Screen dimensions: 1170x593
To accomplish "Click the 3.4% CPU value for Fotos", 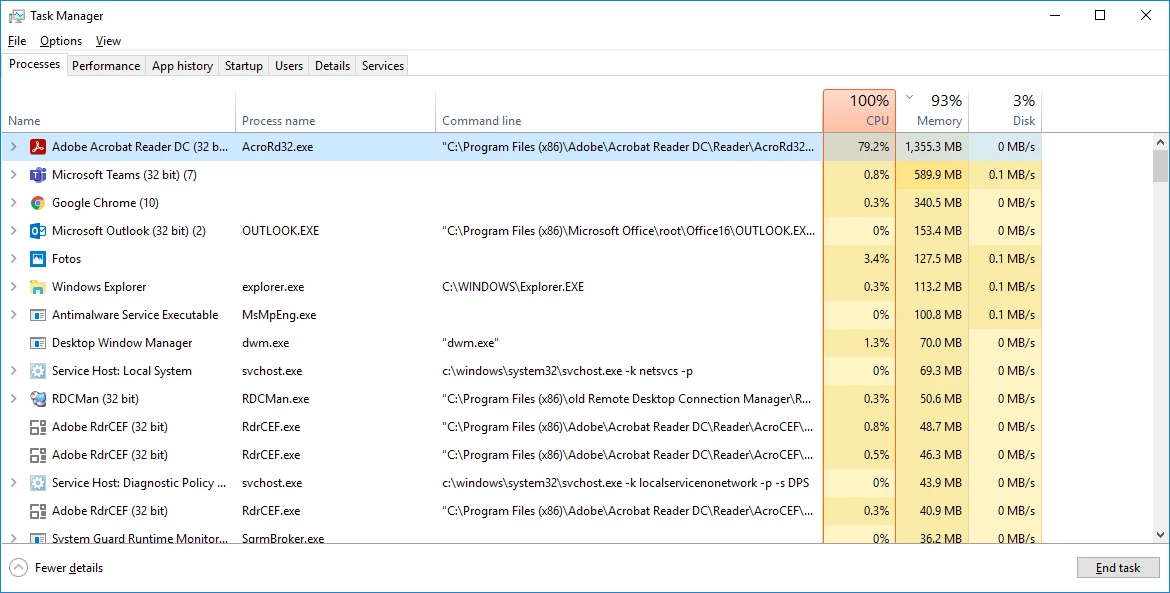I will [x=876, y=259].
